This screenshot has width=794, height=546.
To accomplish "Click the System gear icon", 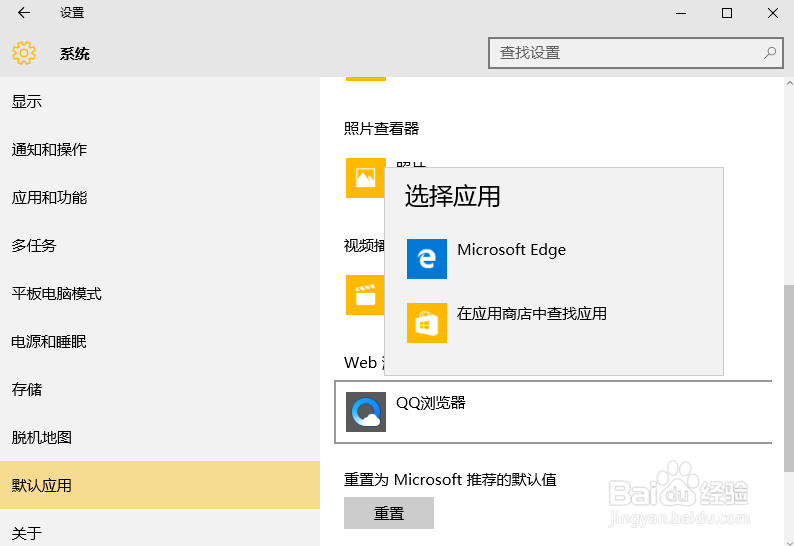I will 24,53.
